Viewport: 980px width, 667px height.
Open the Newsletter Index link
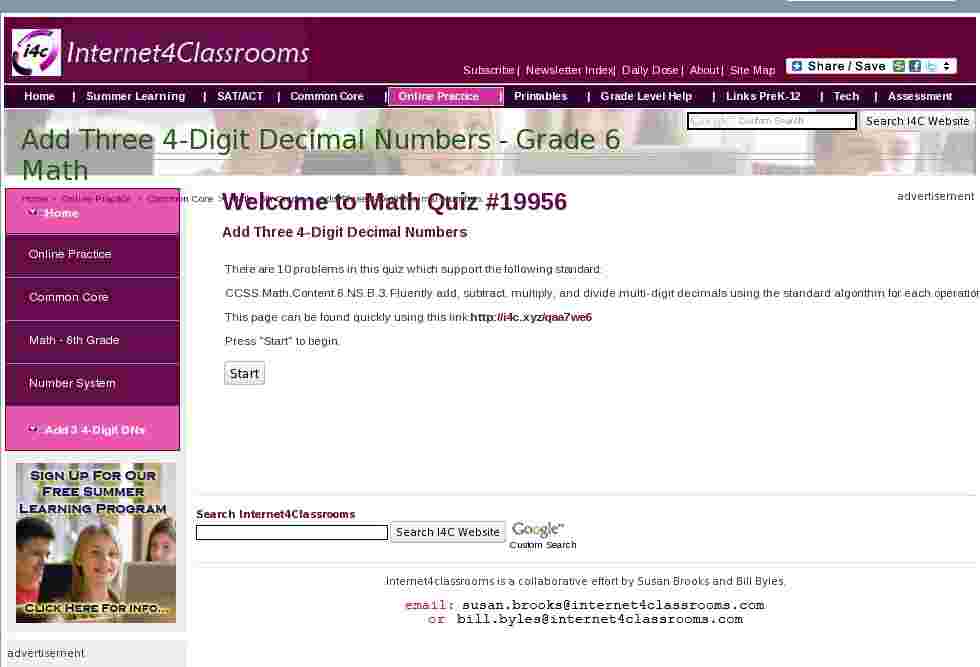(x=569, y=70)
